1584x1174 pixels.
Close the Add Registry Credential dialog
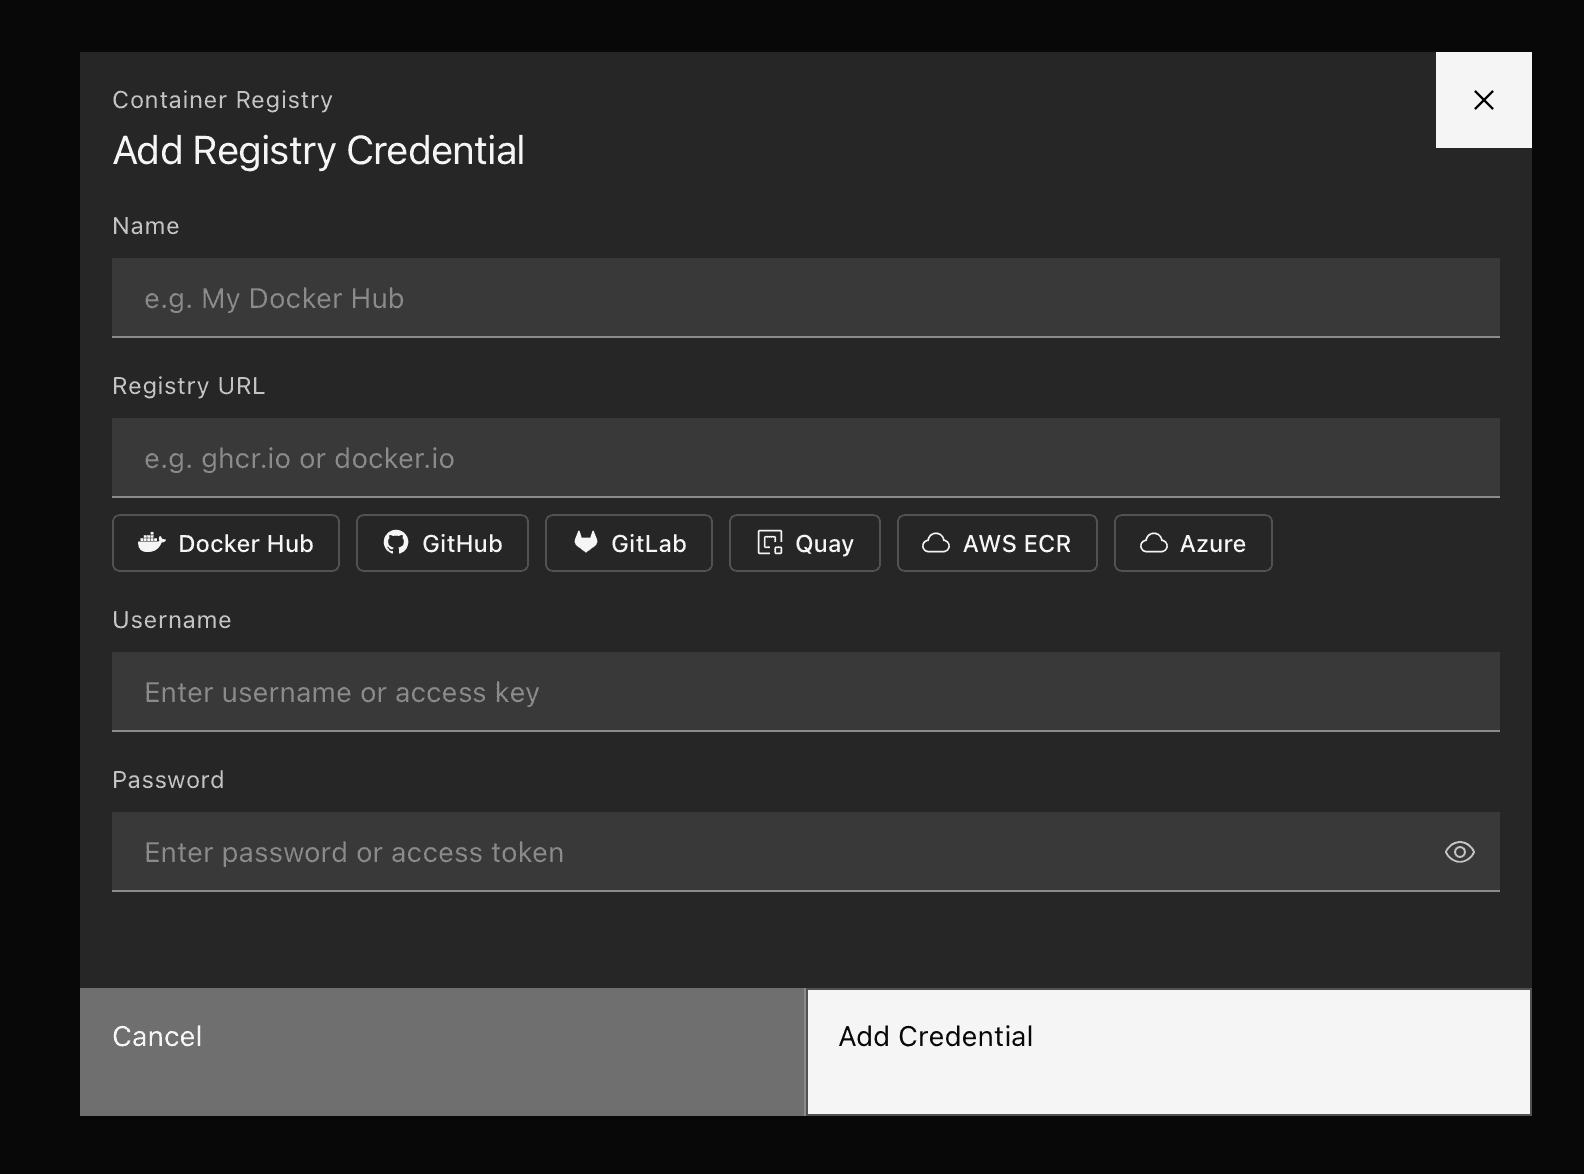[1483, 100]
